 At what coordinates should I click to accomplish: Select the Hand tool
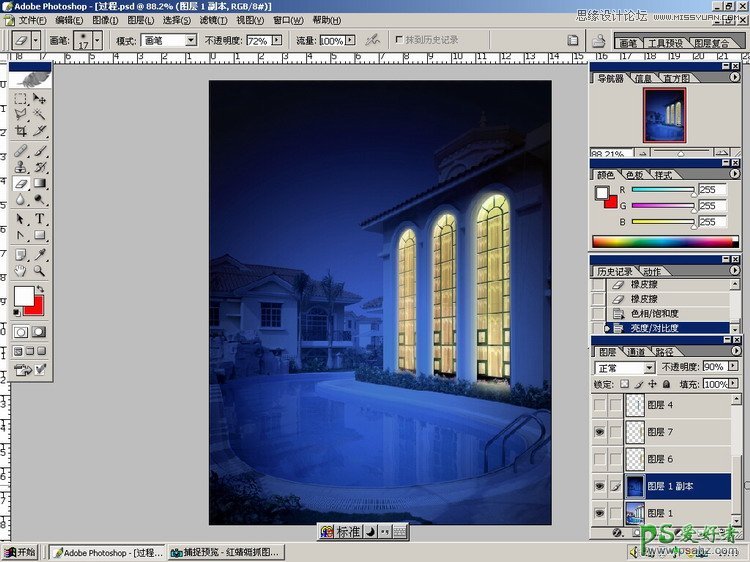tap(20, 270)
